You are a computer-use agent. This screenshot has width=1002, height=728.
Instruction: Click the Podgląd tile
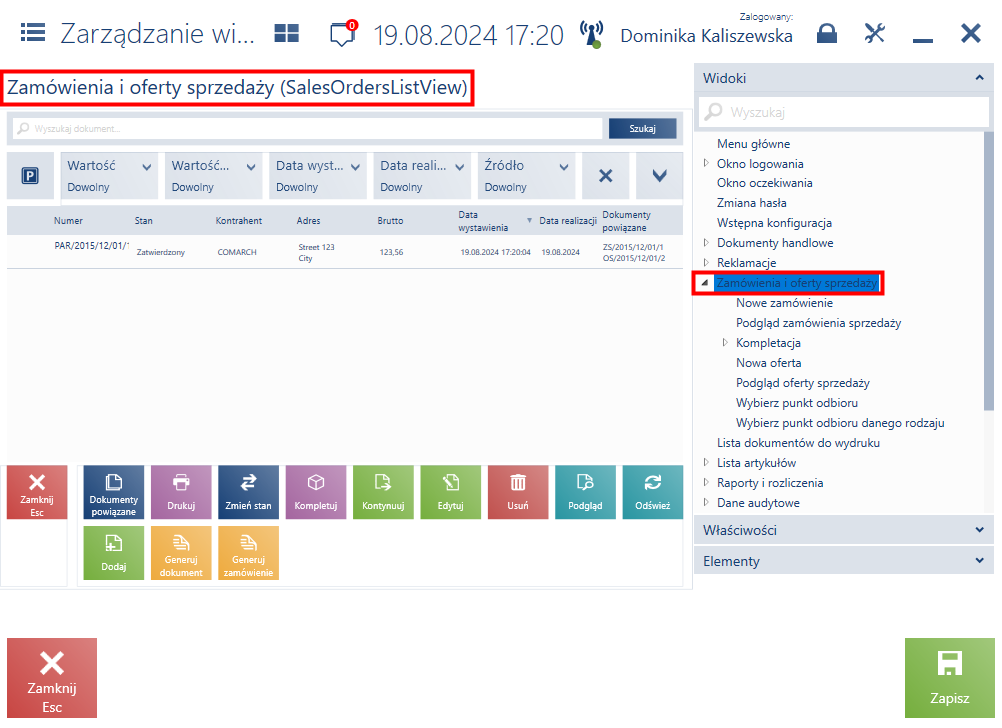point(585,492)
